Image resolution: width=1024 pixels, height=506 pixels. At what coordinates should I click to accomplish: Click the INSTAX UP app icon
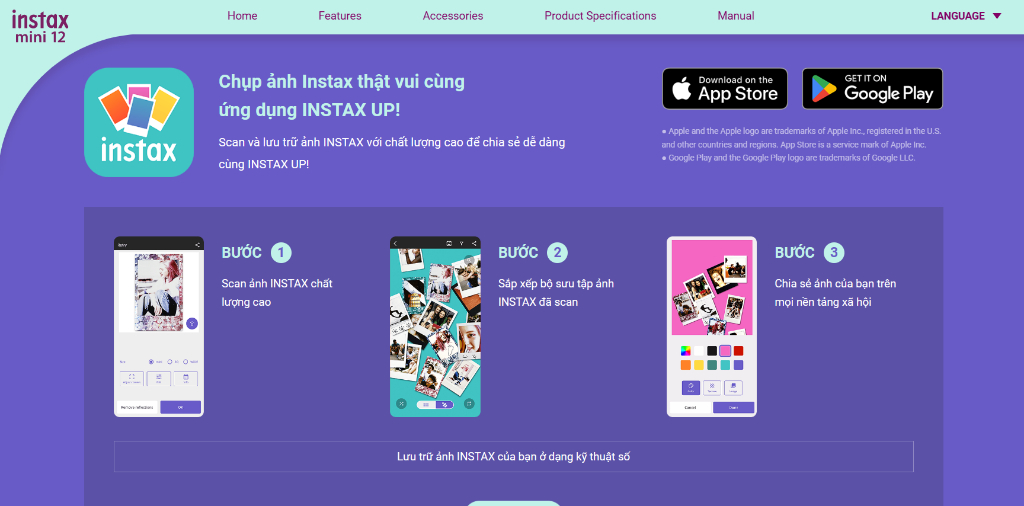(x=139, y=122)
